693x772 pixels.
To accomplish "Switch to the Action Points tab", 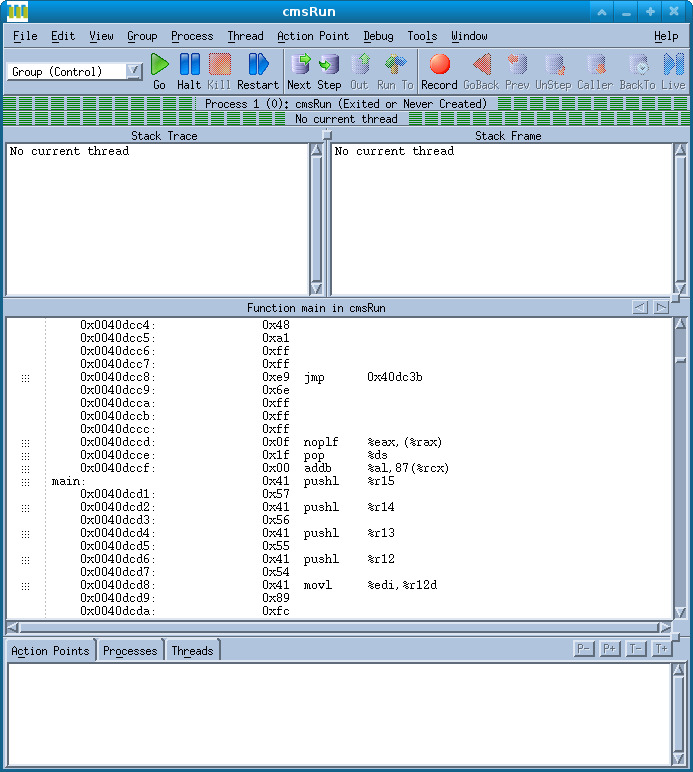I will pos(50,650).
